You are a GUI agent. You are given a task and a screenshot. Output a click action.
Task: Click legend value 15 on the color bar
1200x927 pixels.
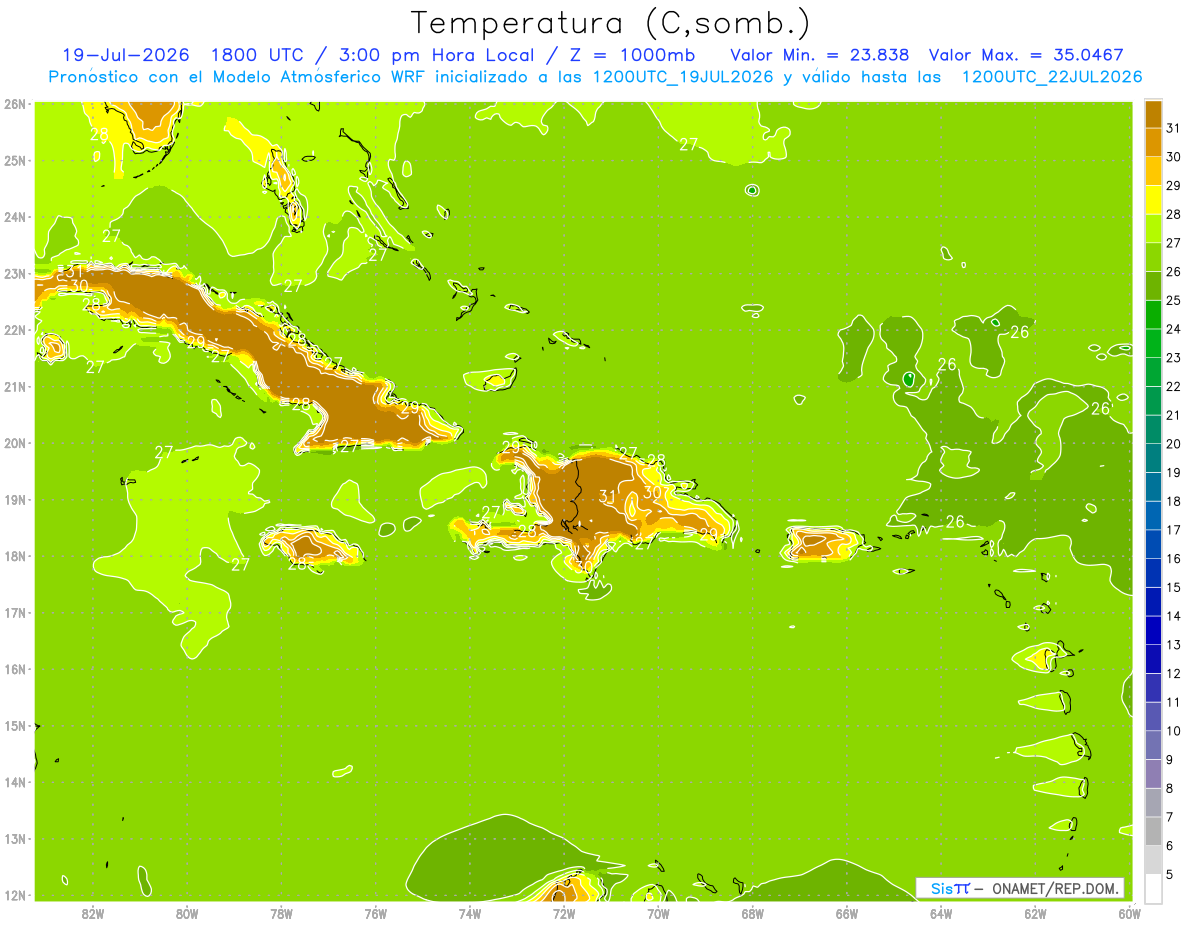(x=1174, y=588)
